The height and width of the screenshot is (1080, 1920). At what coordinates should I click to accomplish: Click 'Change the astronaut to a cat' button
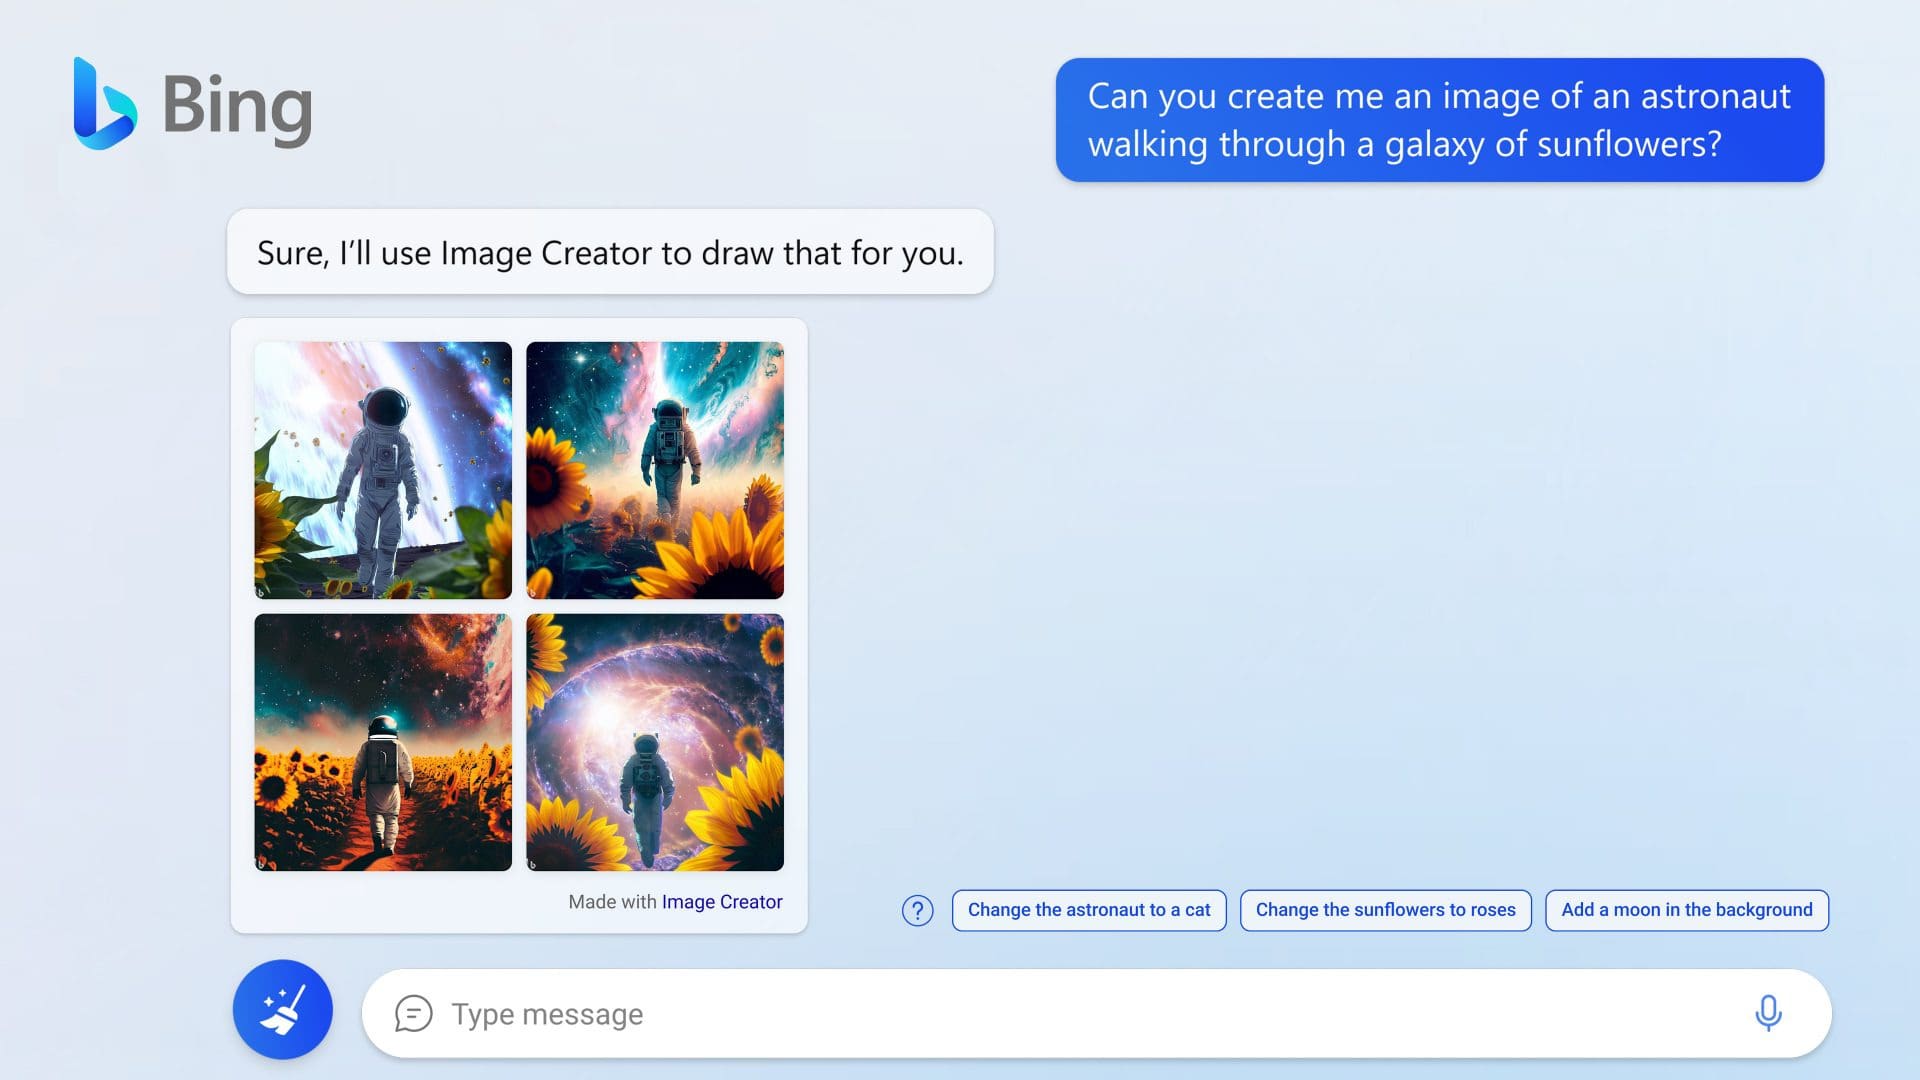point(1088,910)
